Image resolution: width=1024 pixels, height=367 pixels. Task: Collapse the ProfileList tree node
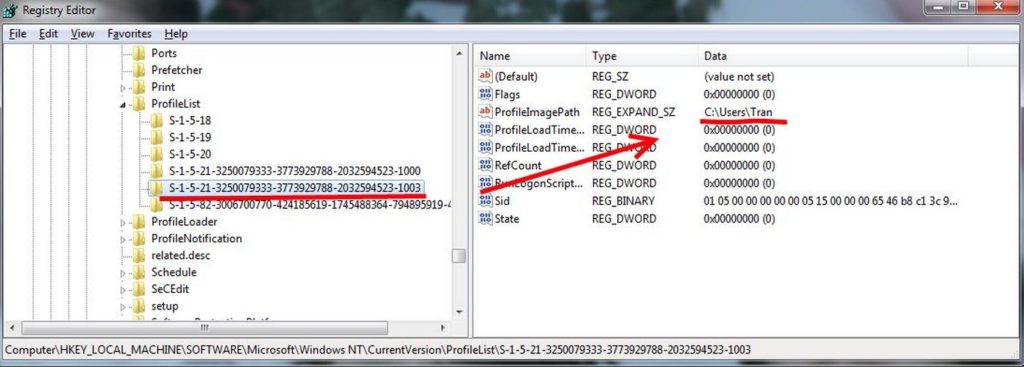(x=123, y=104)
